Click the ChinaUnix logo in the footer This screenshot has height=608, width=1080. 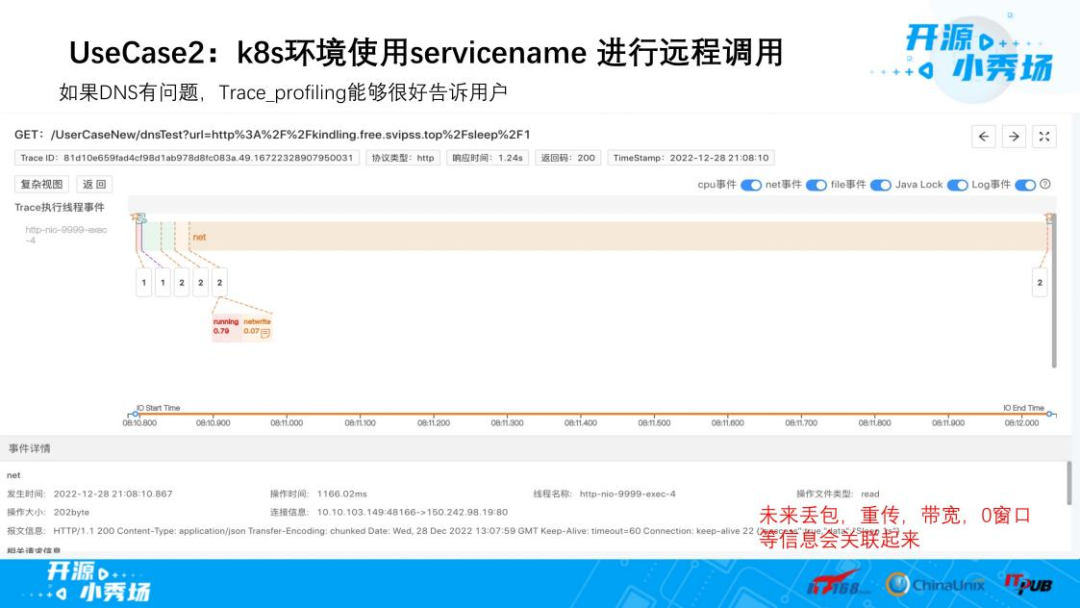pos(937,585)
